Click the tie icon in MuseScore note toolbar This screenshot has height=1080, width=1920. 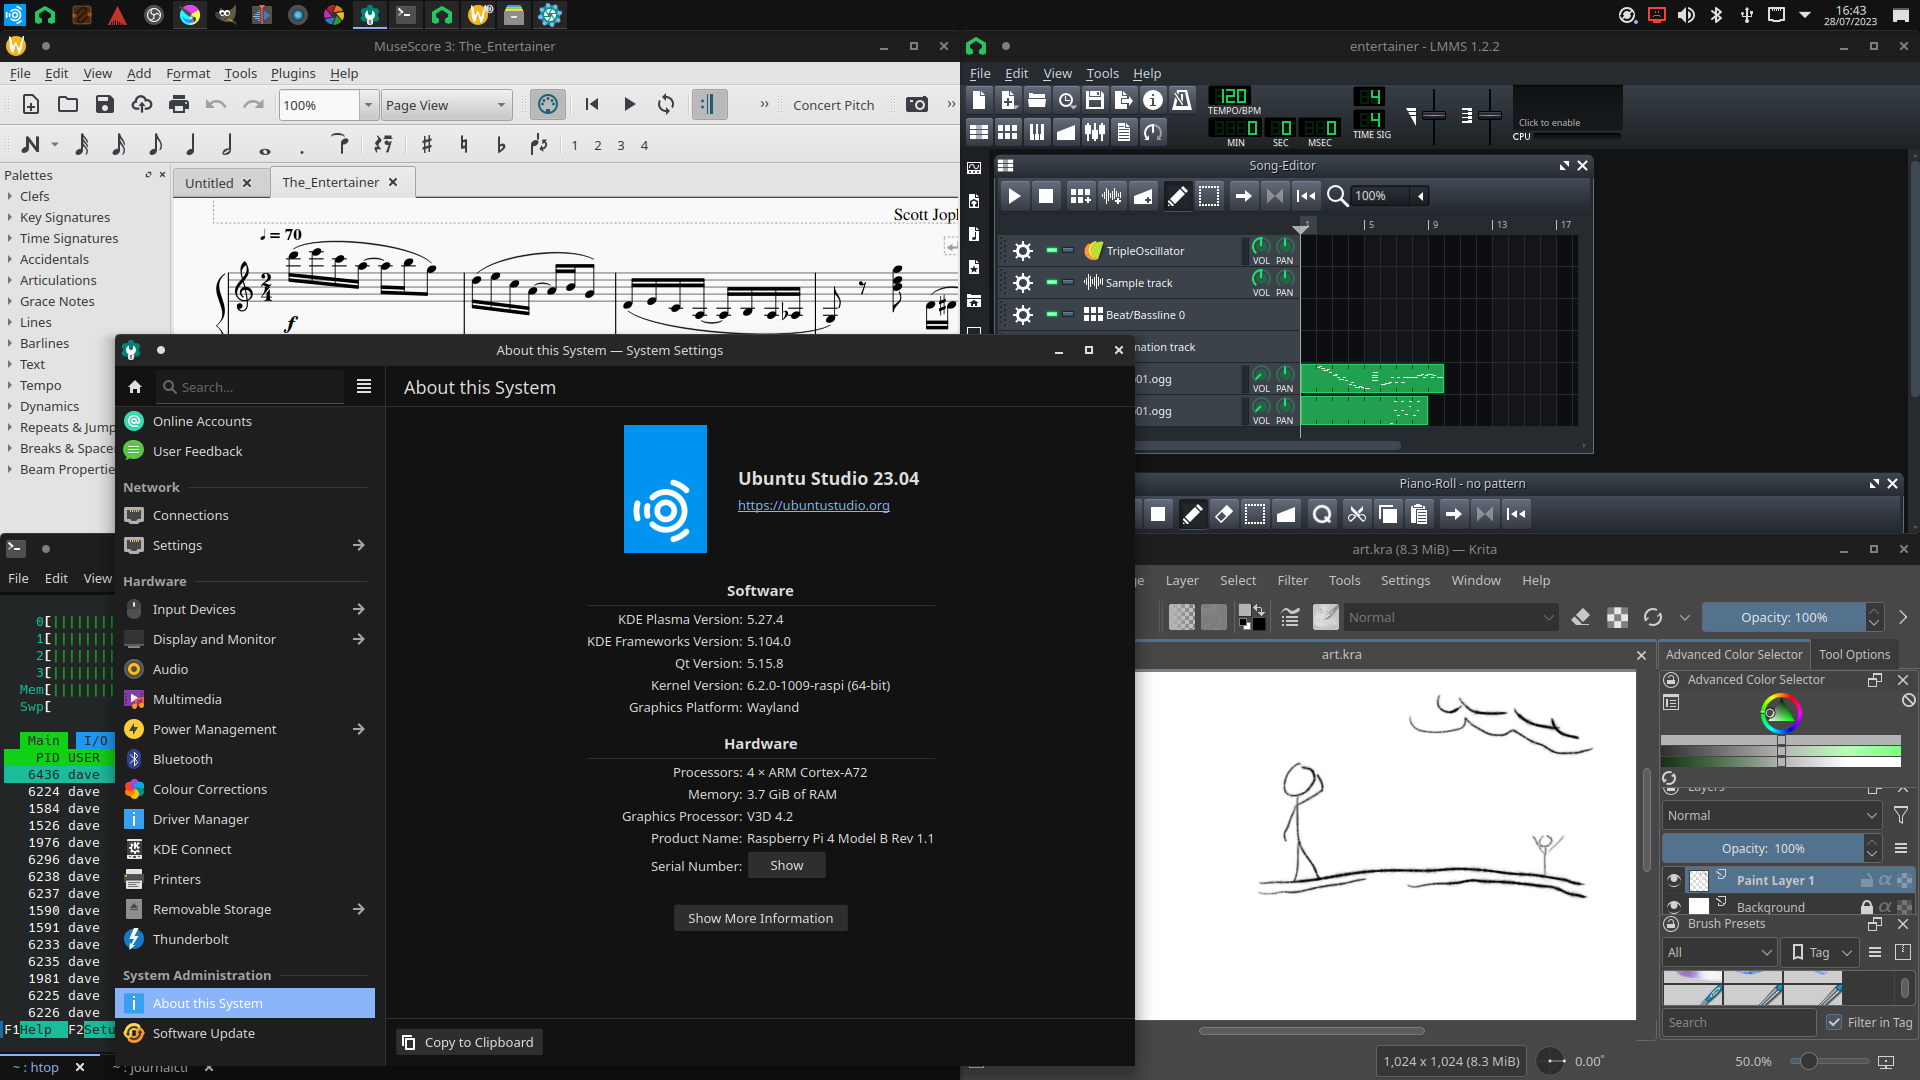(x=341, y=145)
